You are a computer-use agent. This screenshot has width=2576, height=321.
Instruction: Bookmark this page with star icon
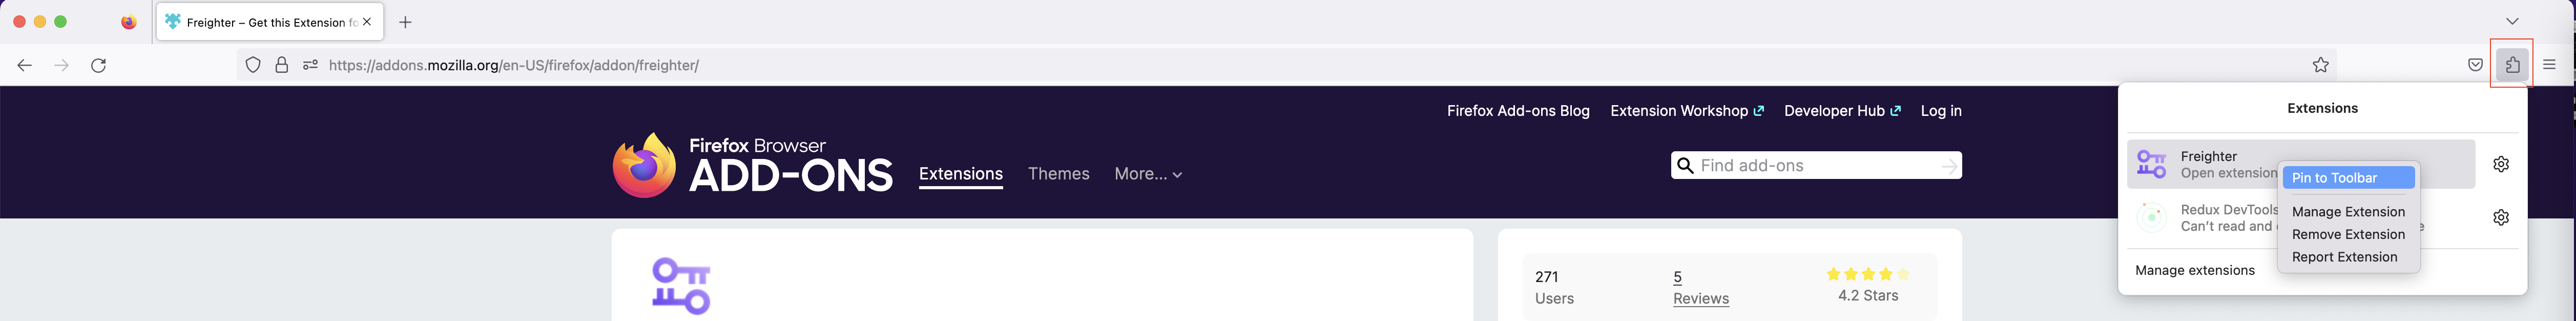[x=2320, y=65]
